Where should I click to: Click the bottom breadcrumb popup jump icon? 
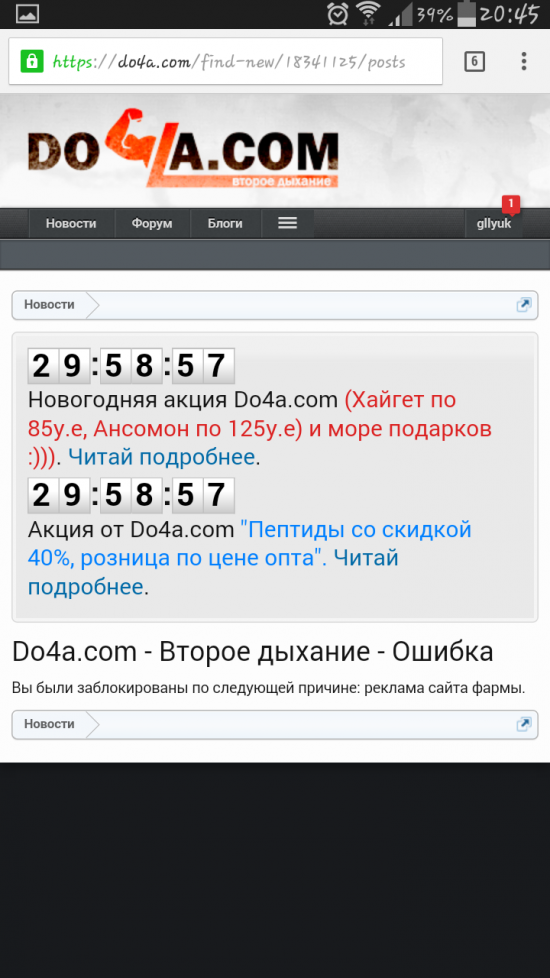[x=524, y=724]
